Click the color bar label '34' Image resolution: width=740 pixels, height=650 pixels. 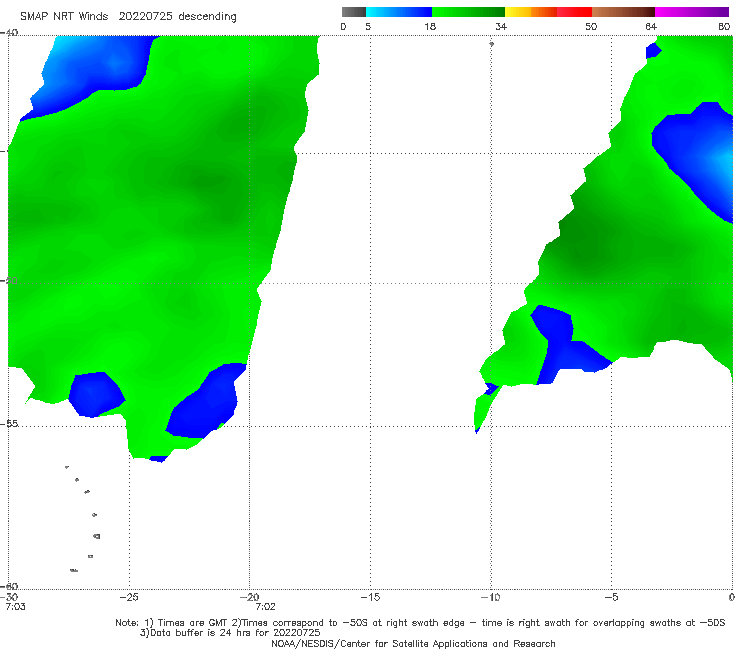(501, 26)
